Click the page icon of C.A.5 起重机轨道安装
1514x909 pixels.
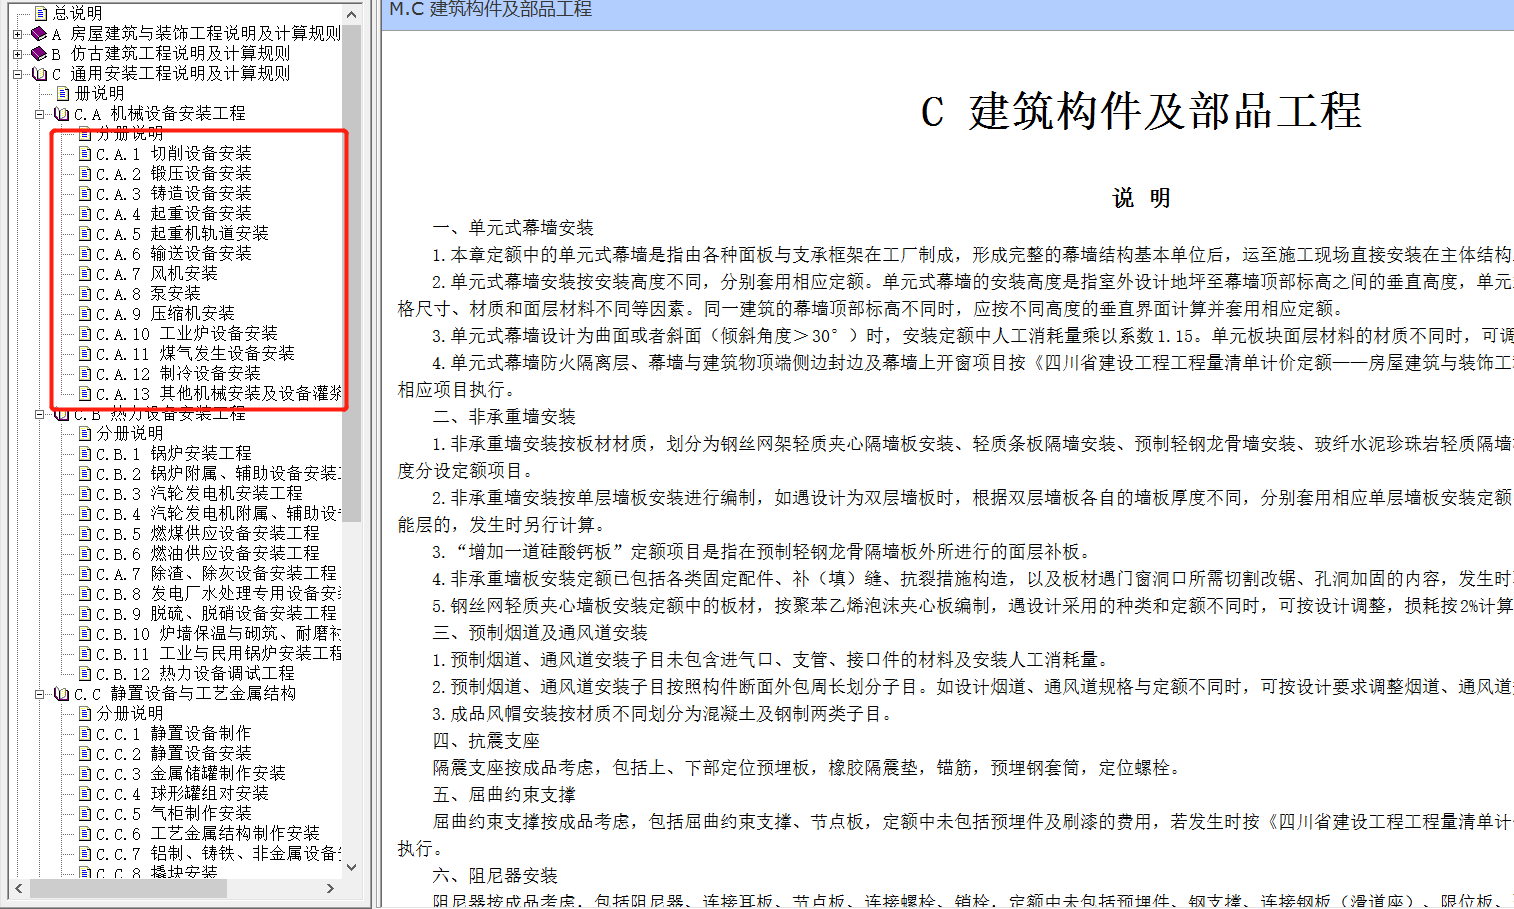[x=85, y=233]
